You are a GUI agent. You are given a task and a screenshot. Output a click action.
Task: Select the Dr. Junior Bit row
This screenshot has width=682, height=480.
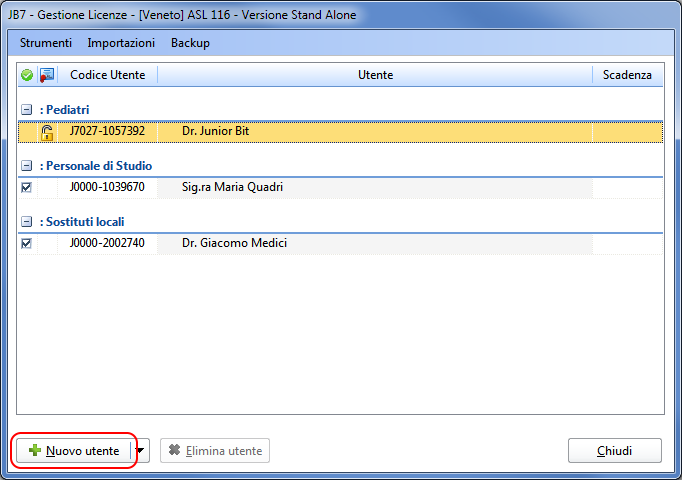(x=215, y=131)
